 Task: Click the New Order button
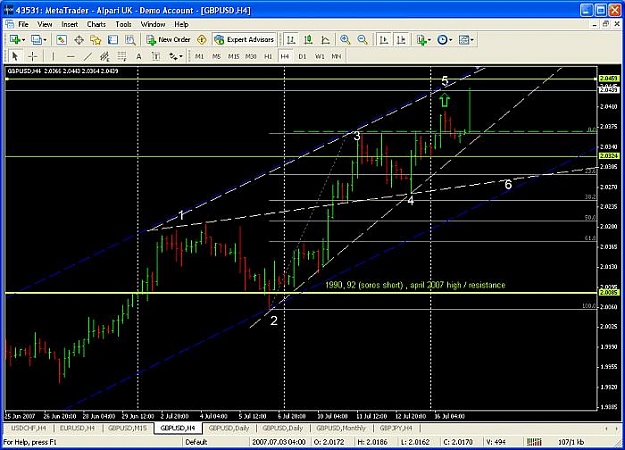pyautogui.click(x=169, y=39)
